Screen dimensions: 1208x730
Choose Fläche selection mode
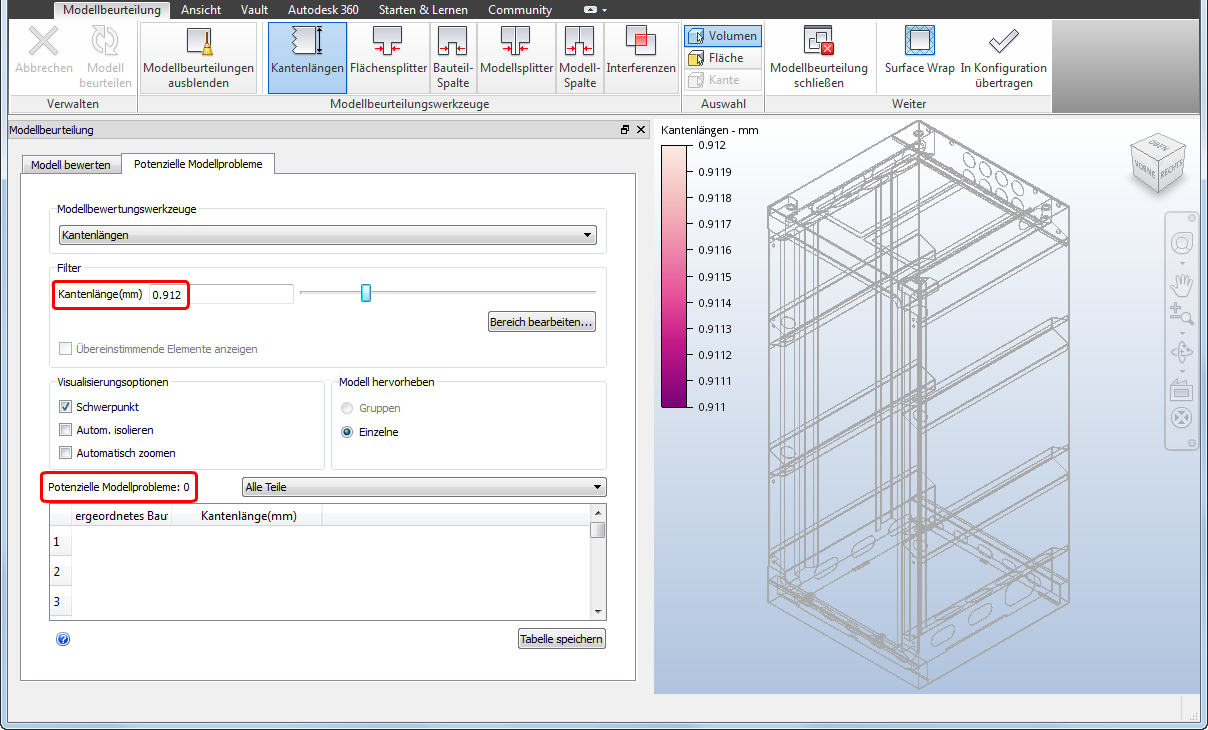pos(723,58)
